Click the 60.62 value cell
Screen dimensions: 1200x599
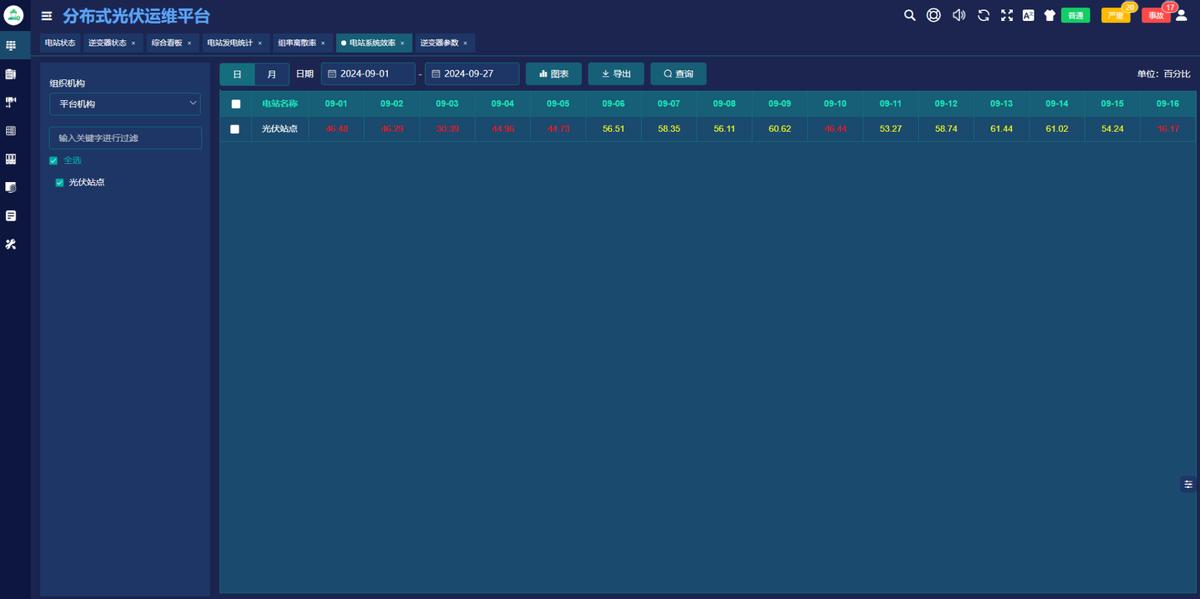coord(780,129)
